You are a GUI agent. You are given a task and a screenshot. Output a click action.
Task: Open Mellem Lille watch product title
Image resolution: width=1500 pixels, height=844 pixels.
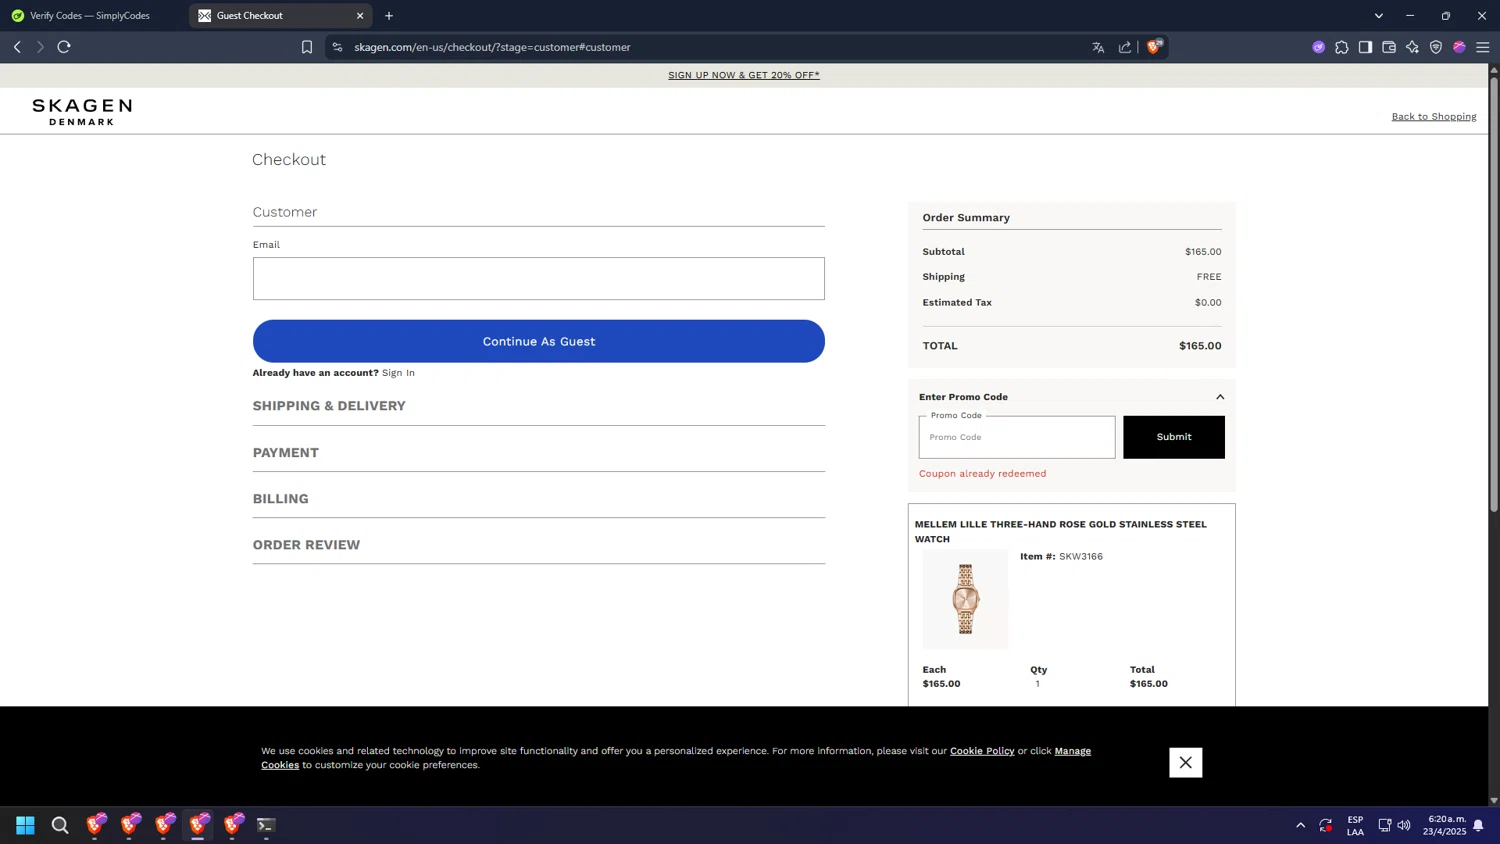1060,531
